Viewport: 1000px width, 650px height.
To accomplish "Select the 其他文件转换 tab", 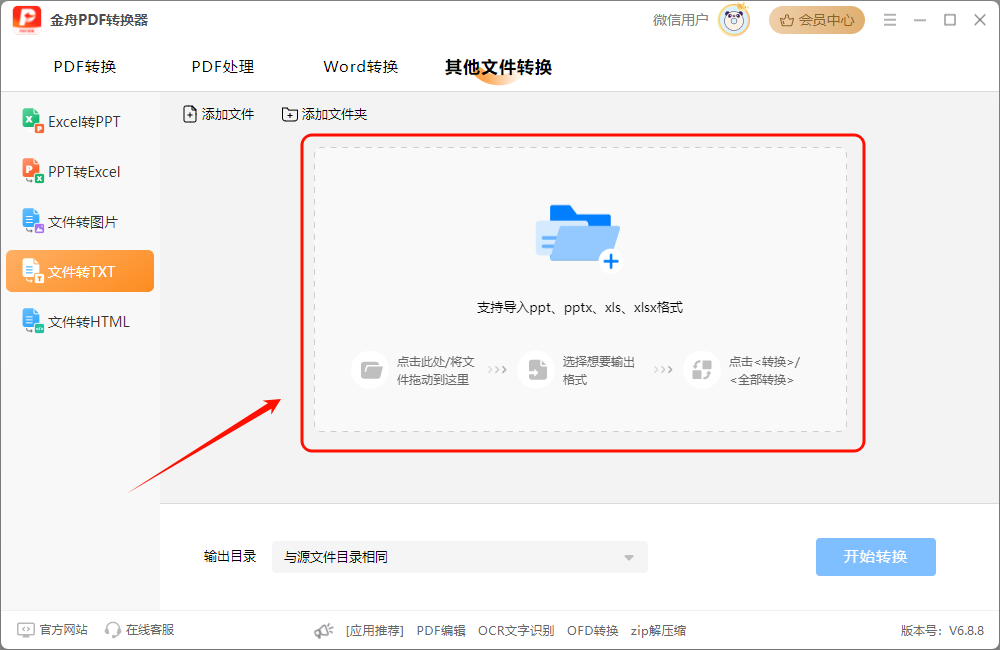I will 498,67.
